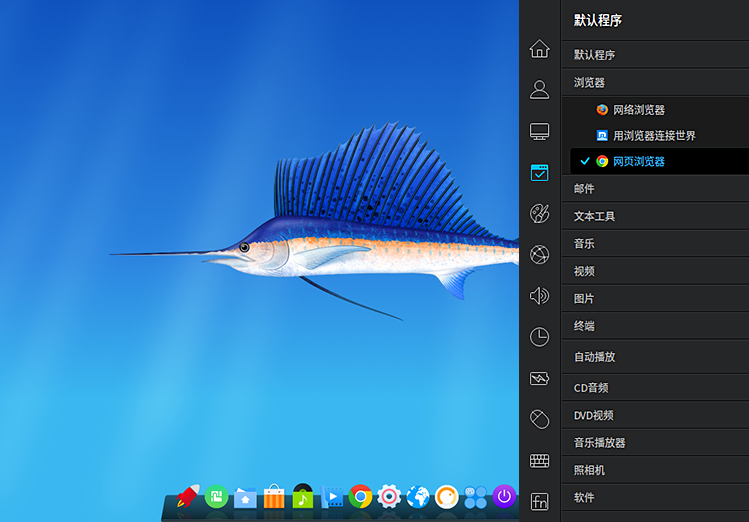This screenshot has height=522, width=749.
Task: Select 网络浏览器 Firefox as default browser
Action: point(638,110)
